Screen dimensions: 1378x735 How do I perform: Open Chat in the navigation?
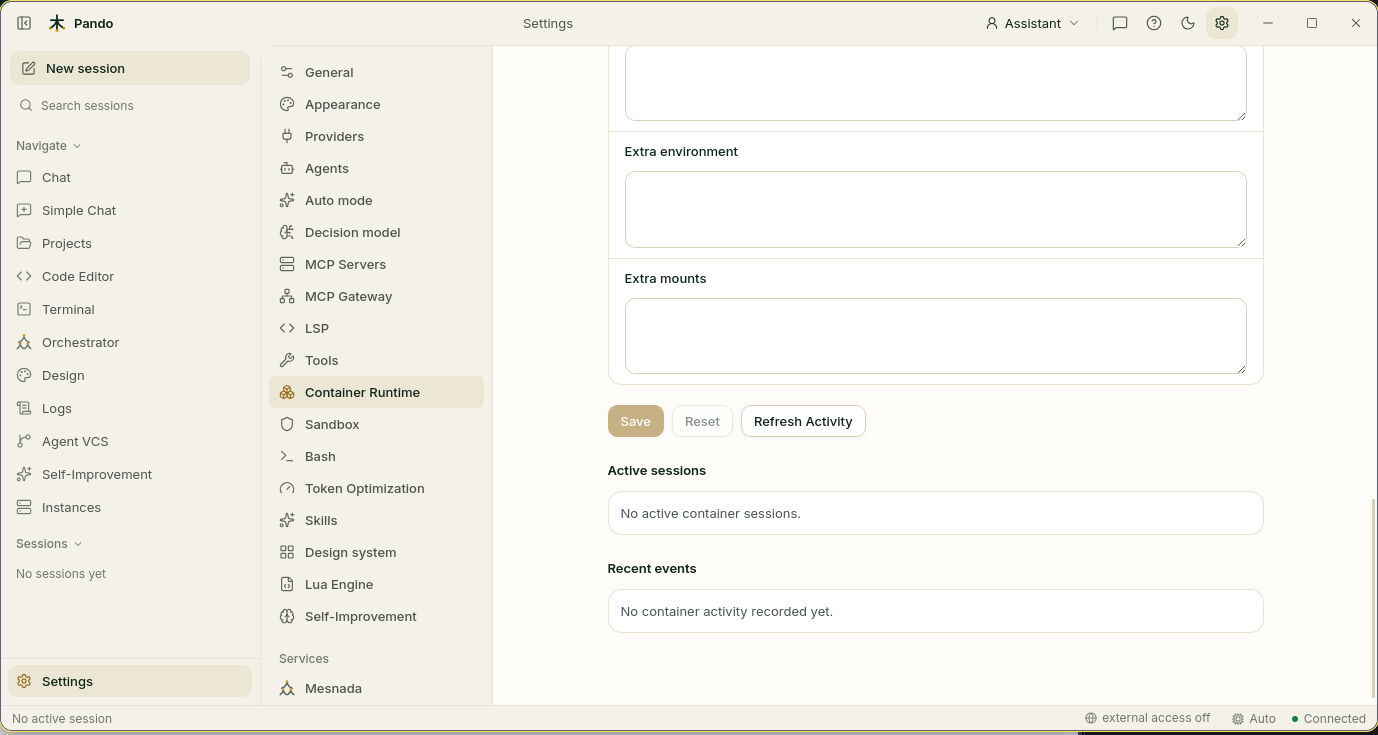click(130, 177)
